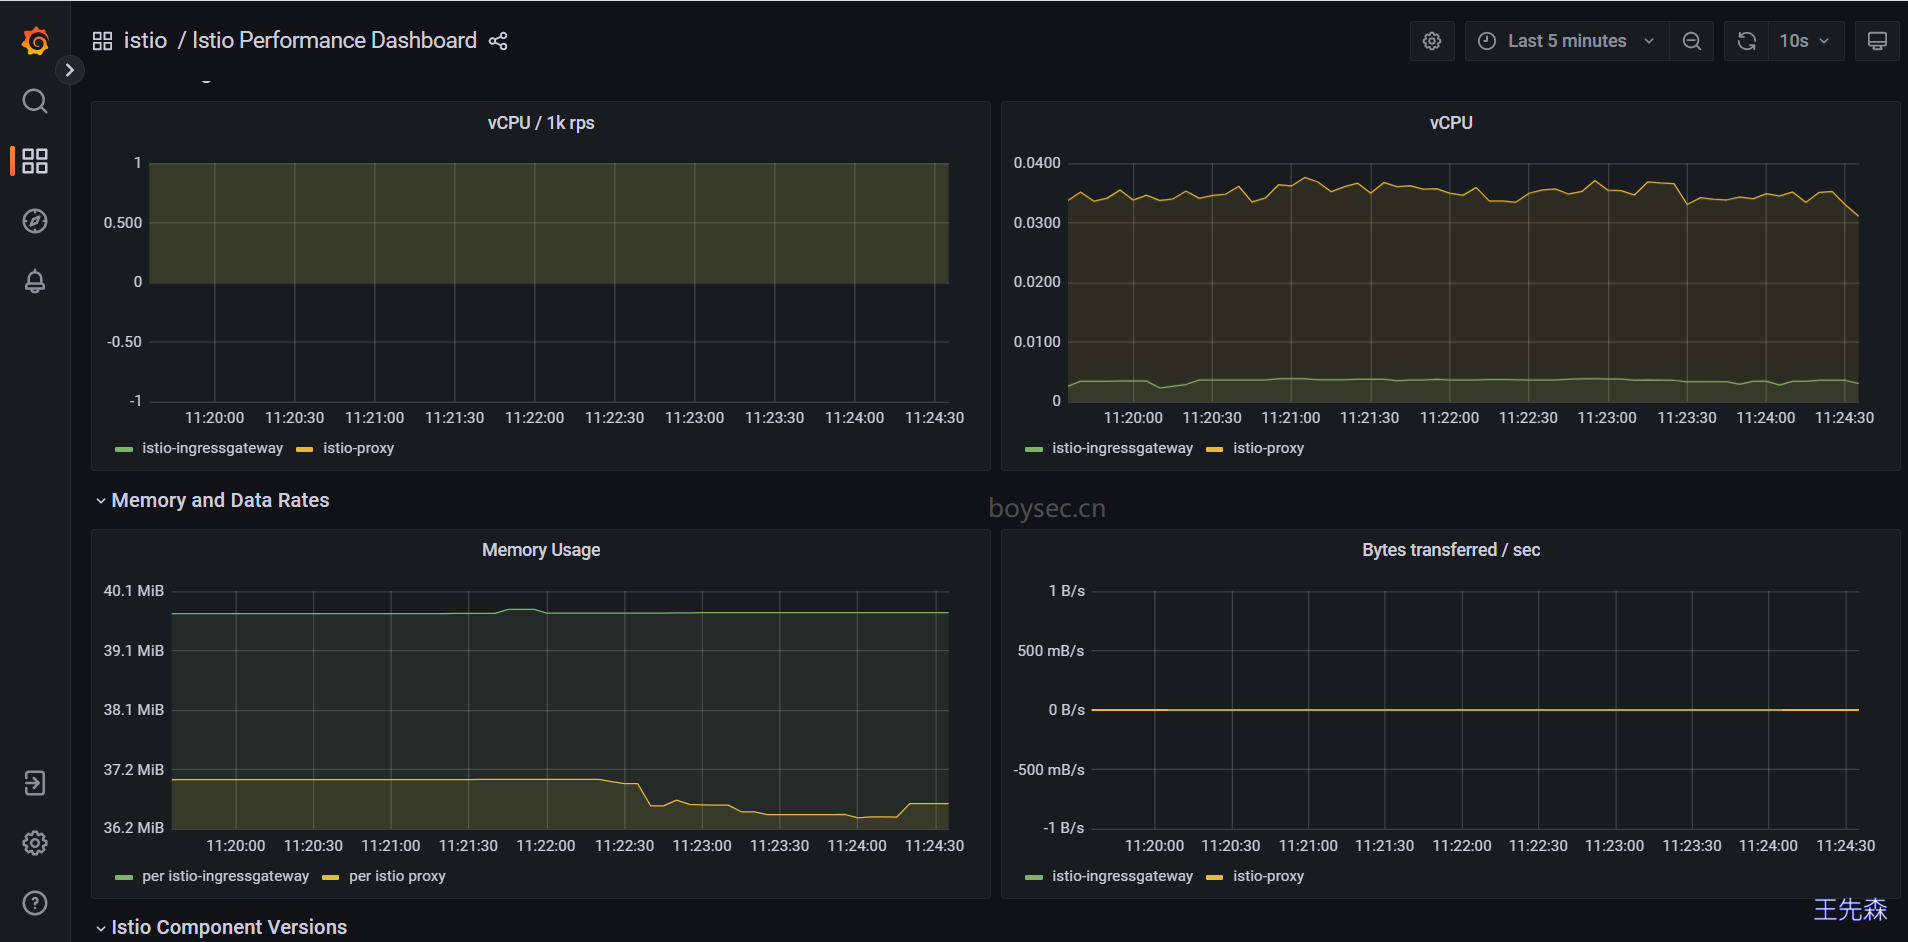1908x942 pixels.
Task: Click the zoom out time range icon
Action: [1692, 41]
